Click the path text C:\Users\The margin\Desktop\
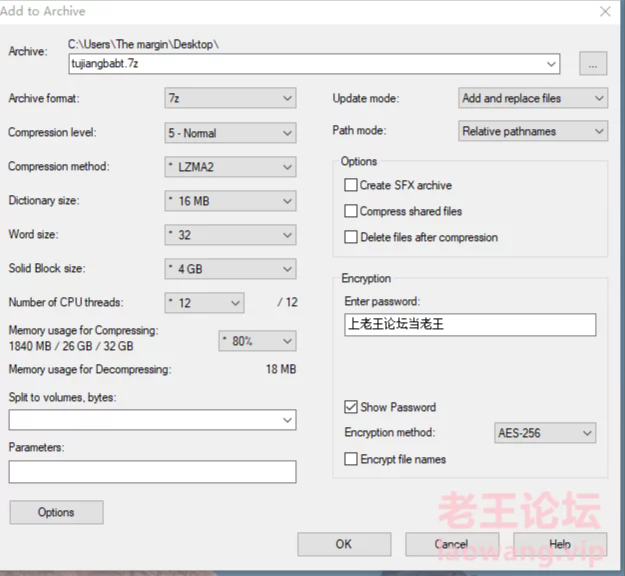 [x=143, y=44]
